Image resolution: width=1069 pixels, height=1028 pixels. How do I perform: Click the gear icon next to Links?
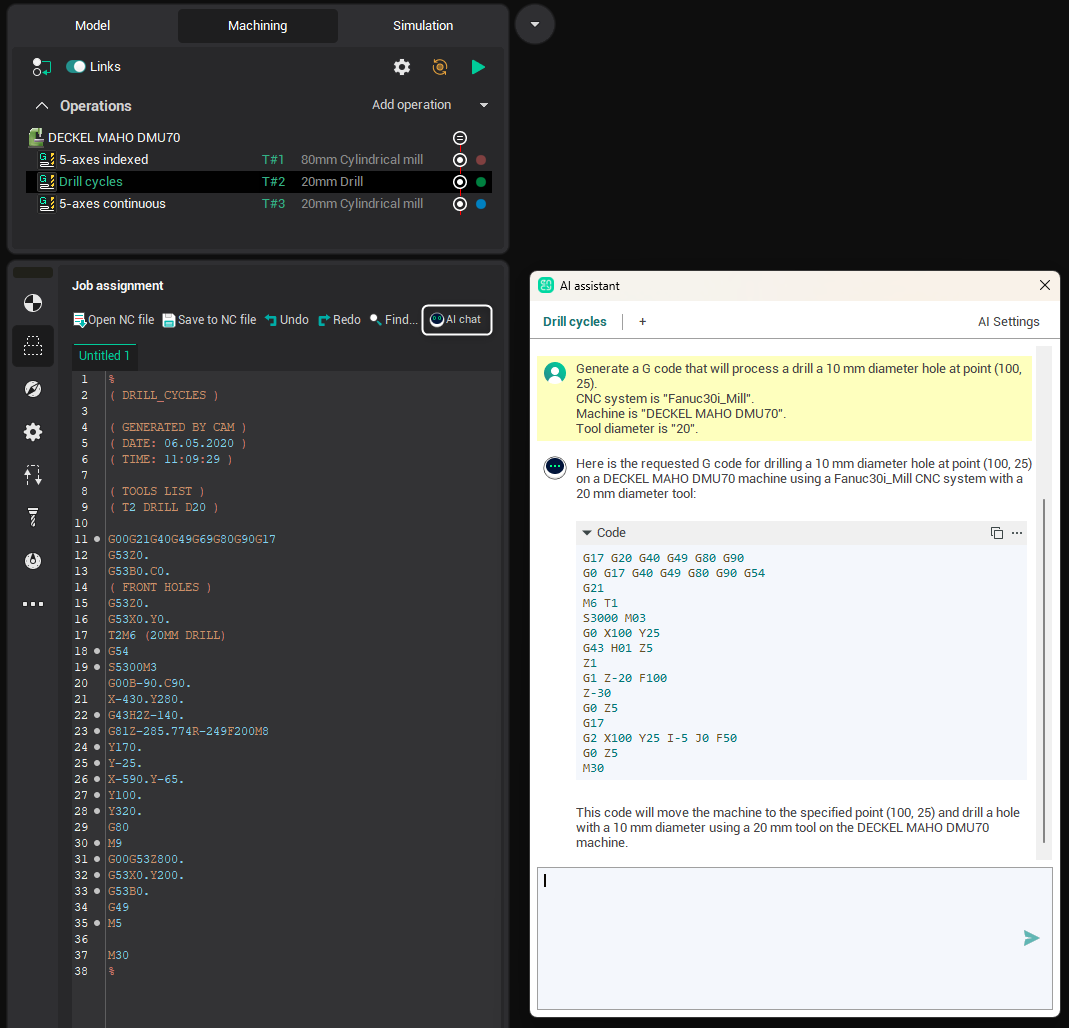[x=402, y=67]
